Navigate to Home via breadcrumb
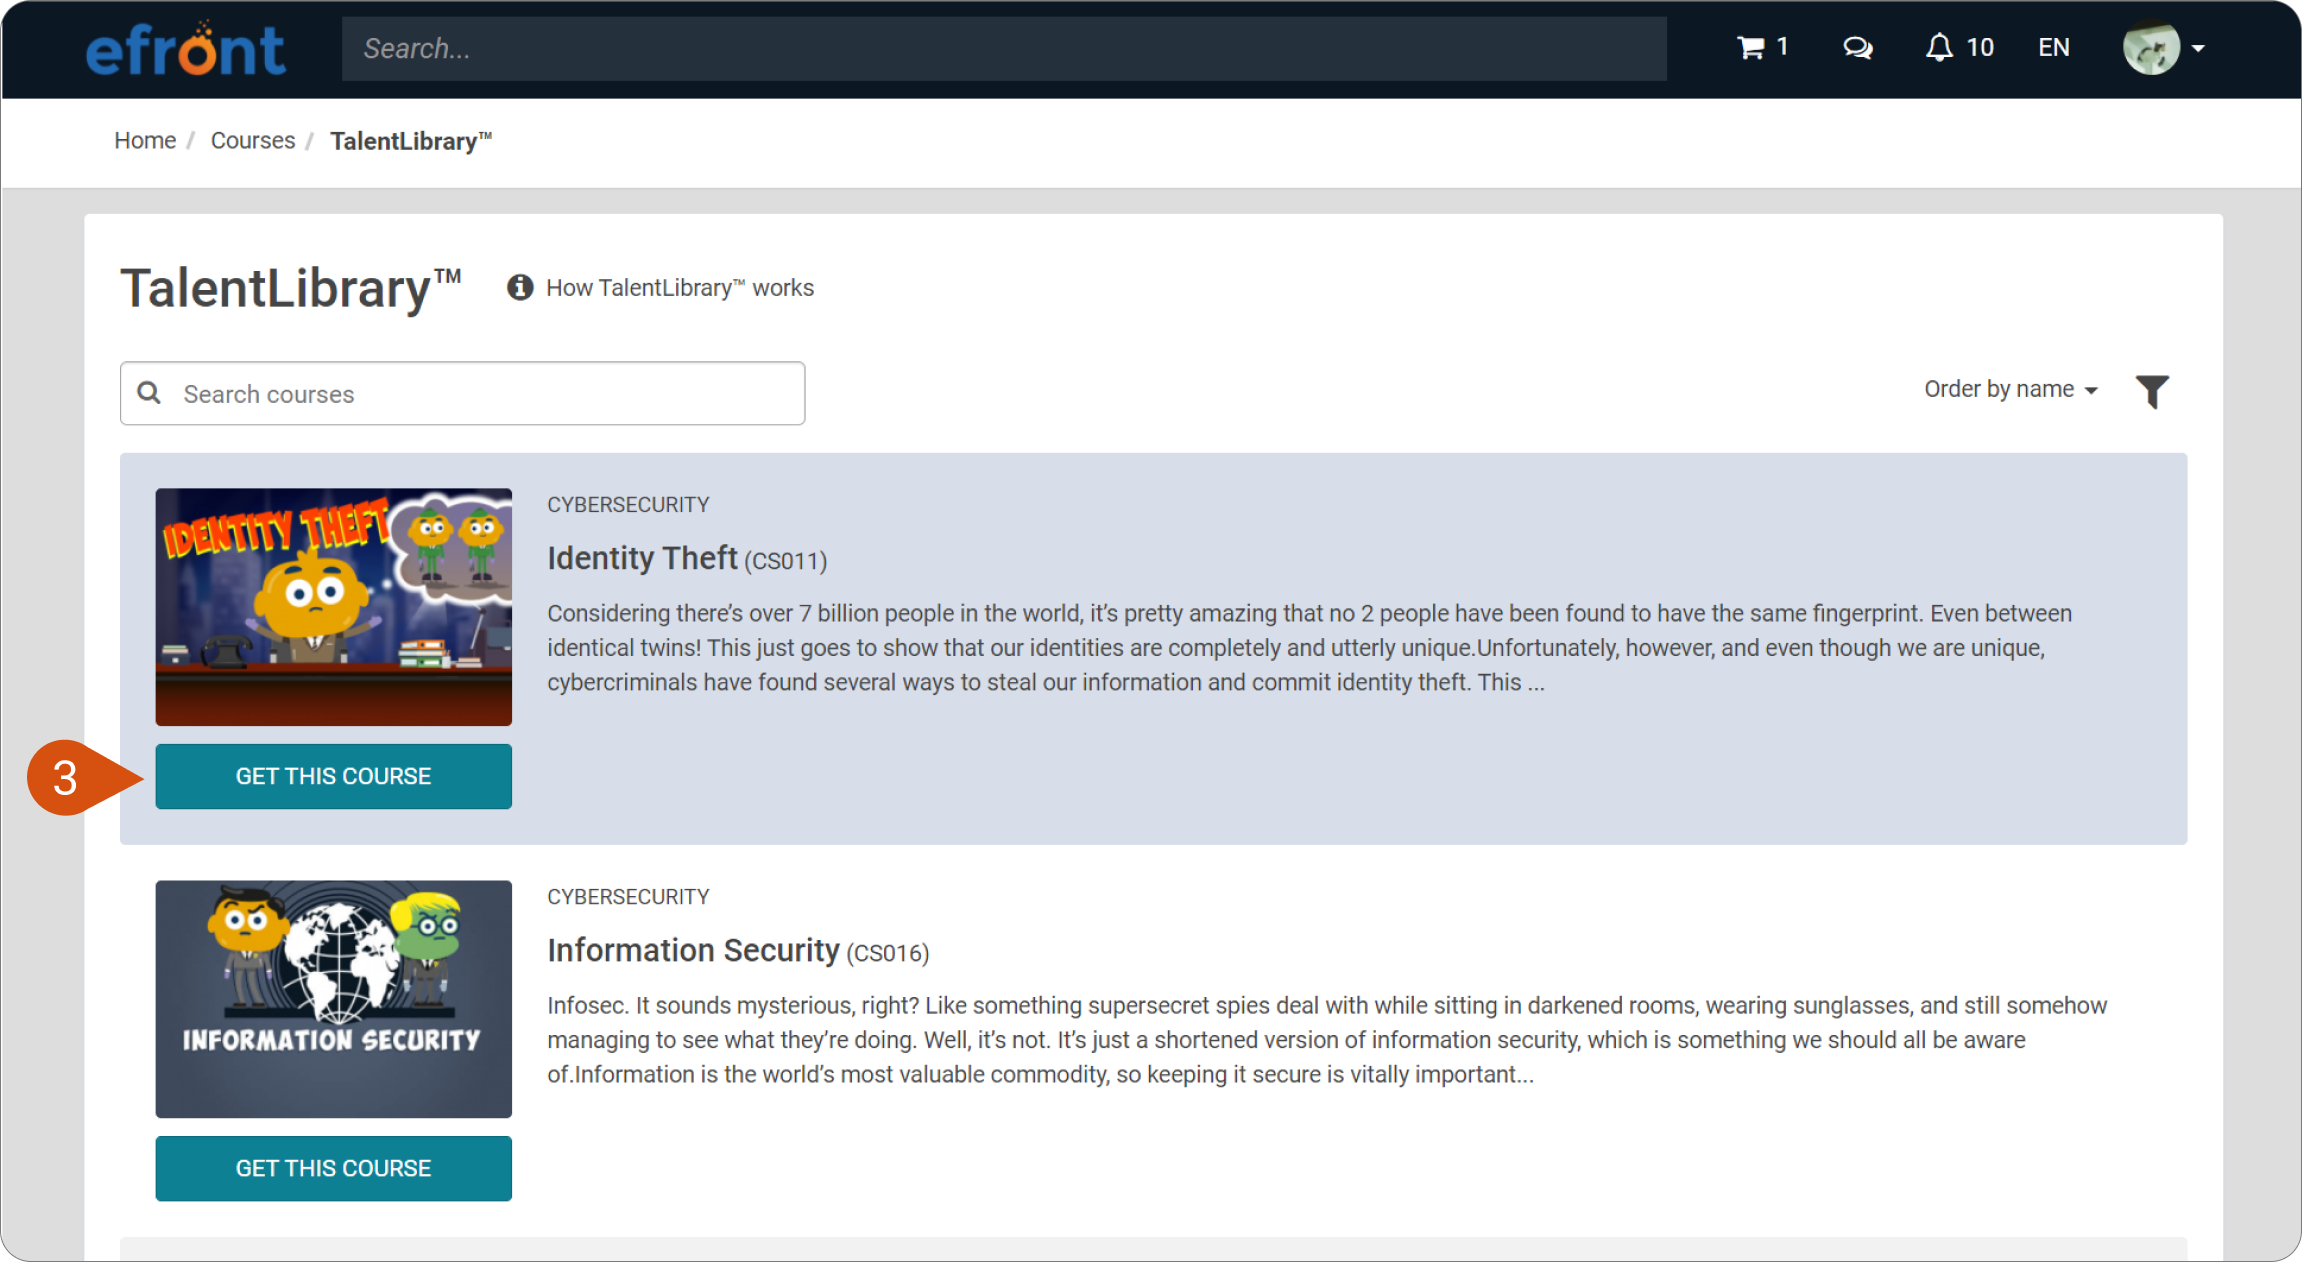 pyautogui.click(x=144, y=140)
